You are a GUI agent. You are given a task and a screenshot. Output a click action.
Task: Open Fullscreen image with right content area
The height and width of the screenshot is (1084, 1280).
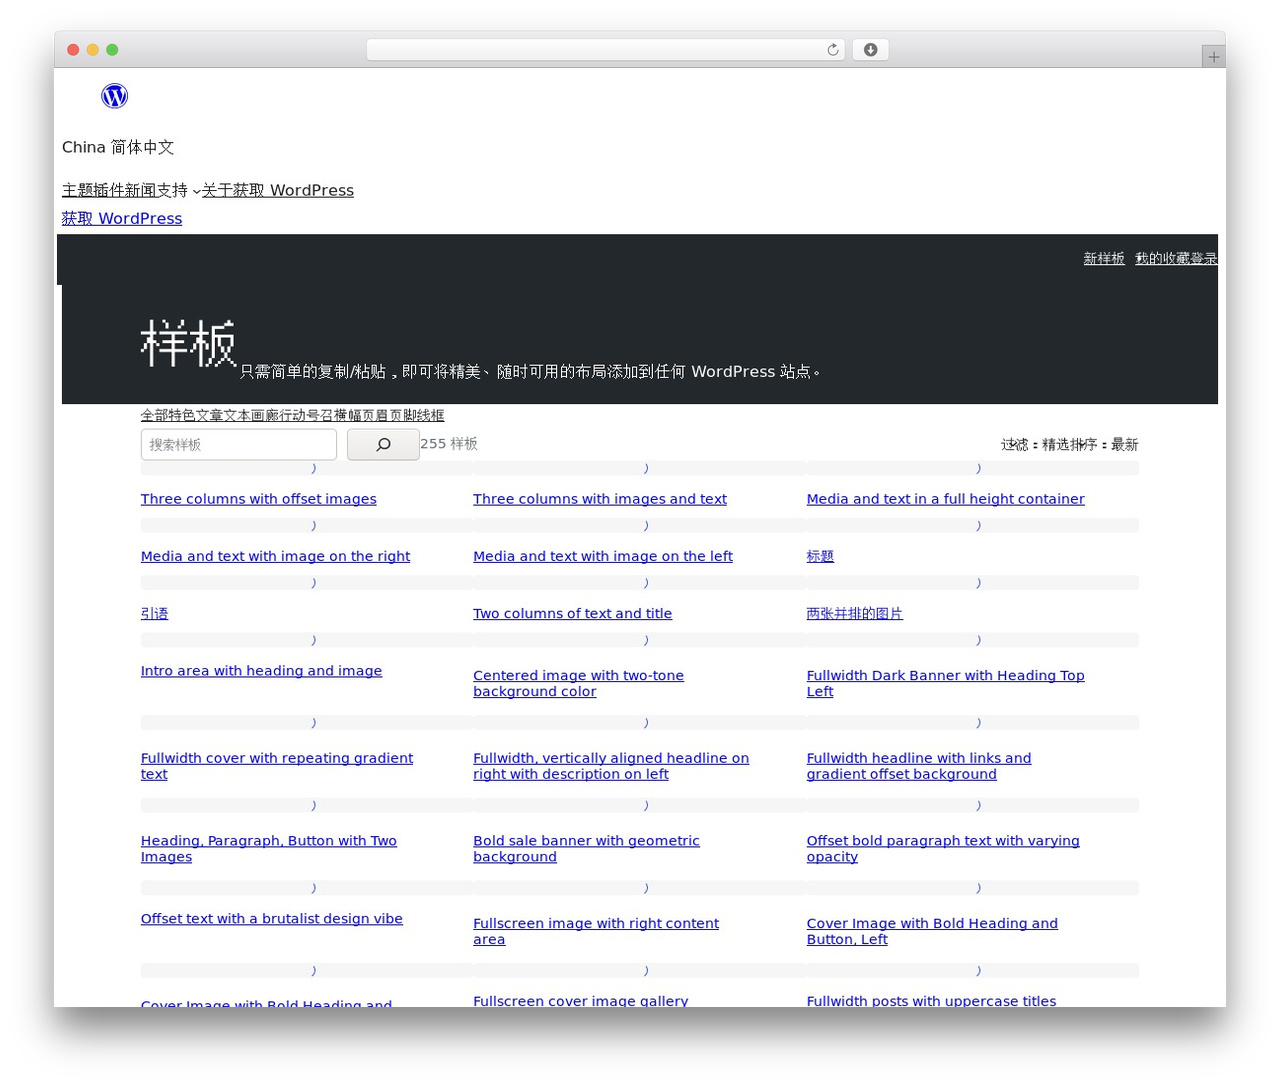(596, 932)
